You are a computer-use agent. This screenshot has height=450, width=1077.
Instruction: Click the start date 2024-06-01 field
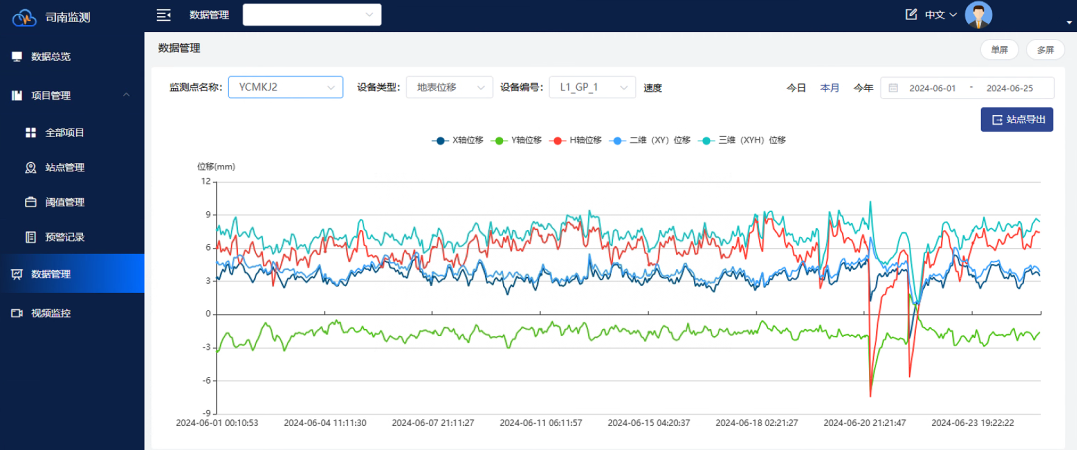932,88
